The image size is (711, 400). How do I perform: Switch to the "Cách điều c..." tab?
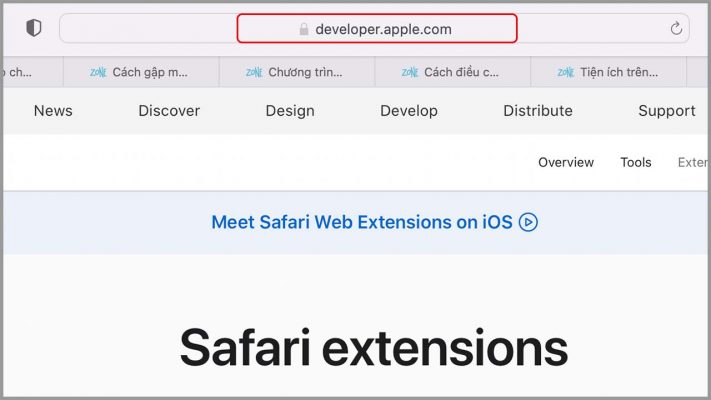coord(452,72)
